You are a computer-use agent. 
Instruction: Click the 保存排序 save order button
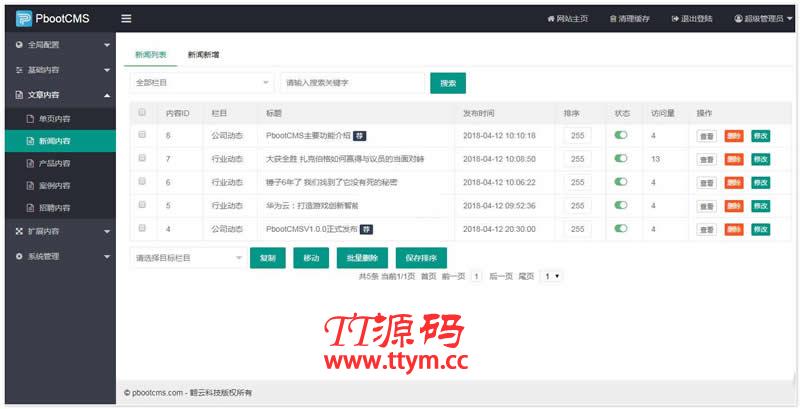coord(421,258)
